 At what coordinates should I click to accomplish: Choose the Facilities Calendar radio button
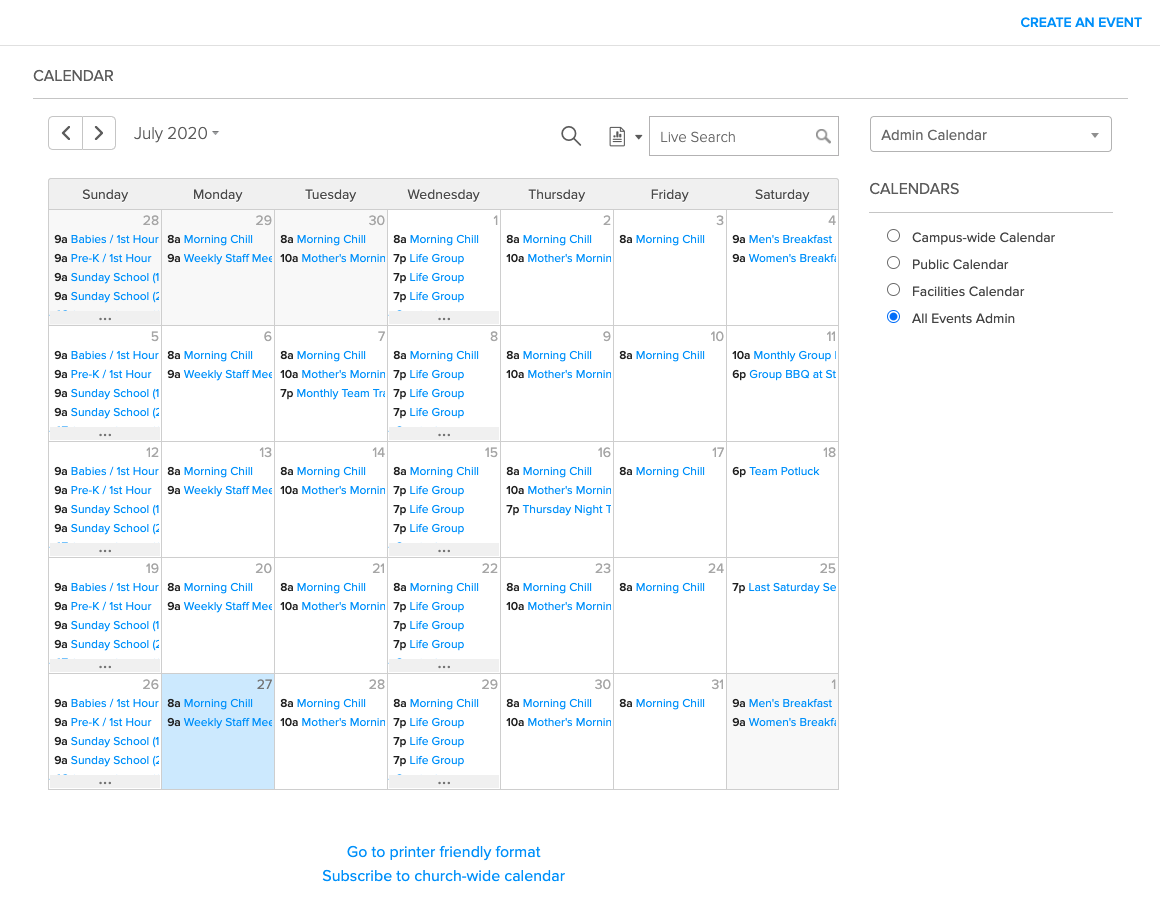click(893, 291)
